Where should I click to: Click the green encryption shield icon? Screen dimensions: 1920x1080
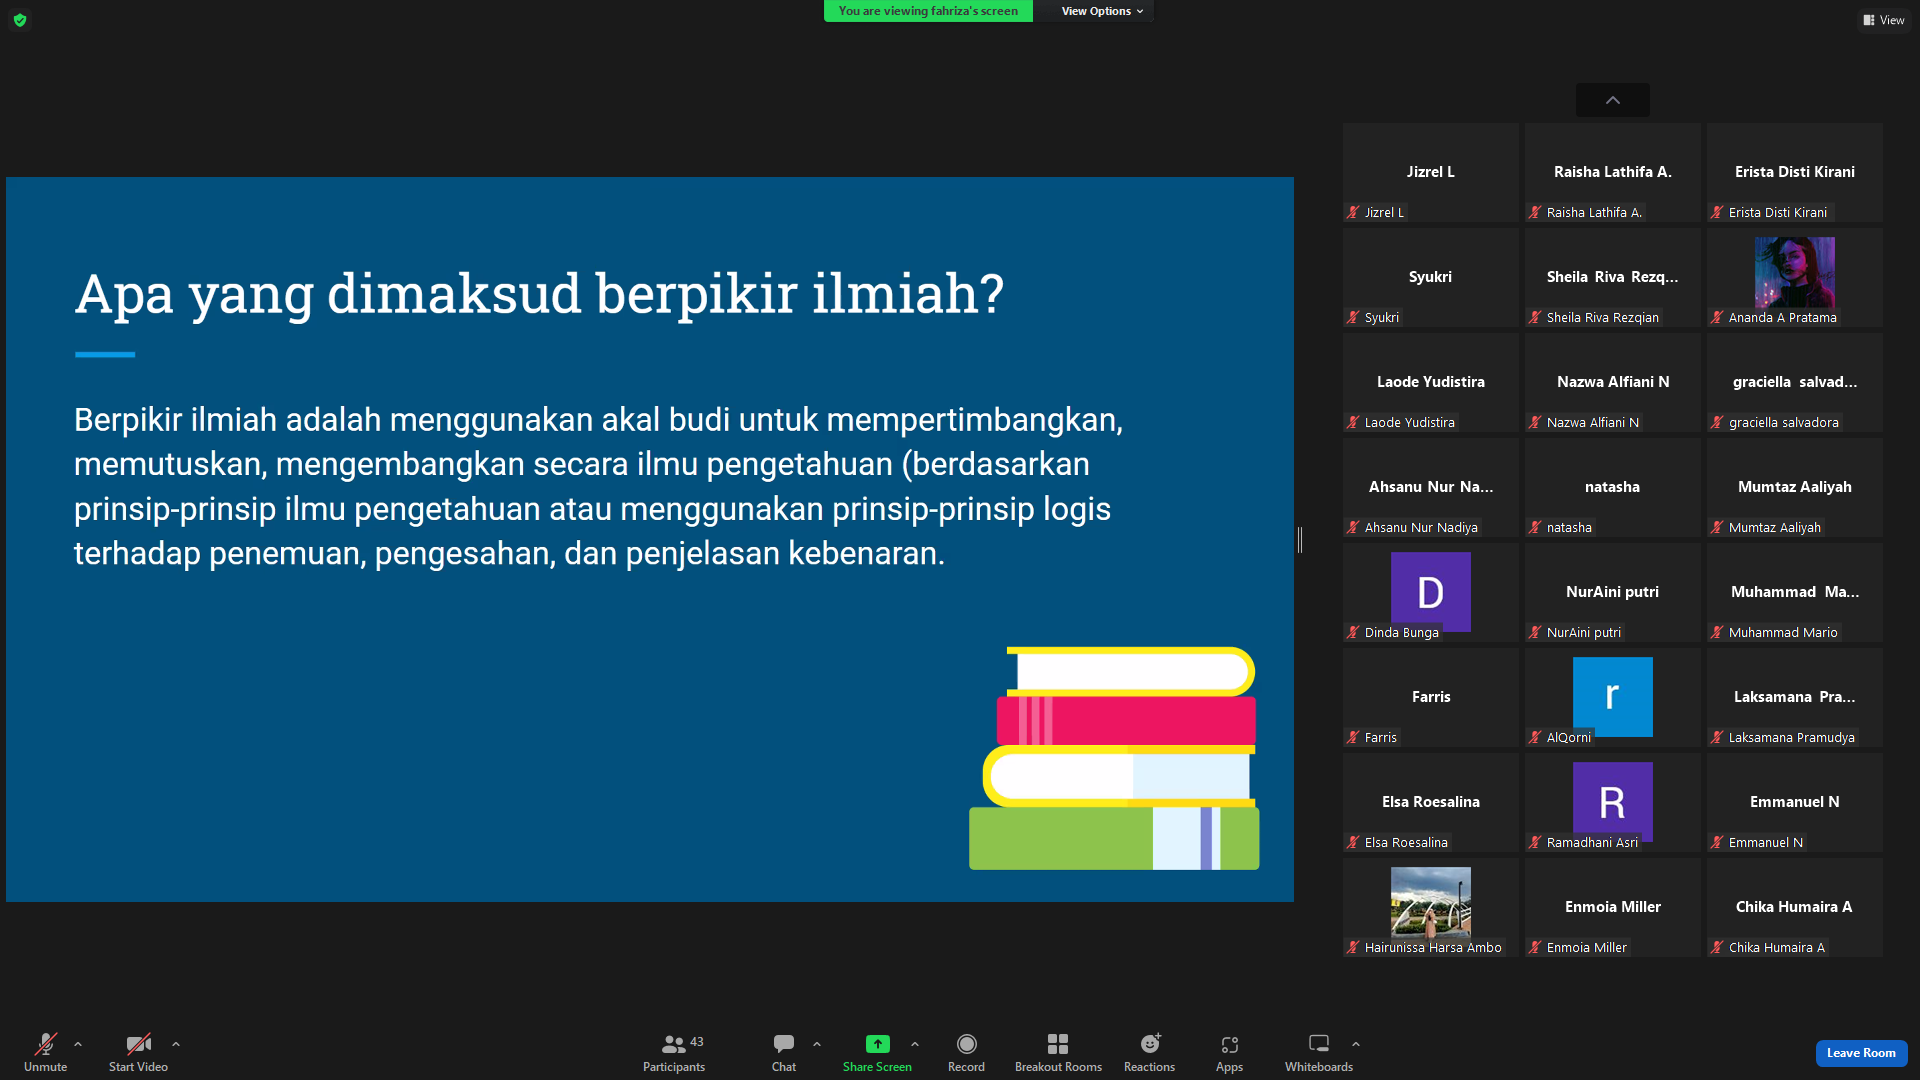[x=20, y=20]
